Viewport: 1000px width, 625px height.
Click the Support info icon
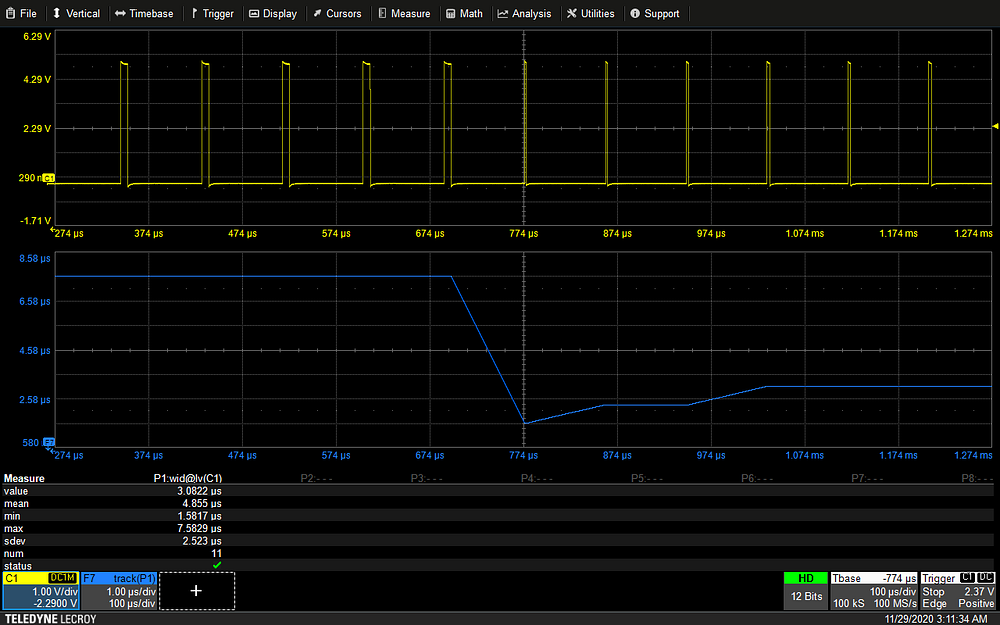click(637, 13)
